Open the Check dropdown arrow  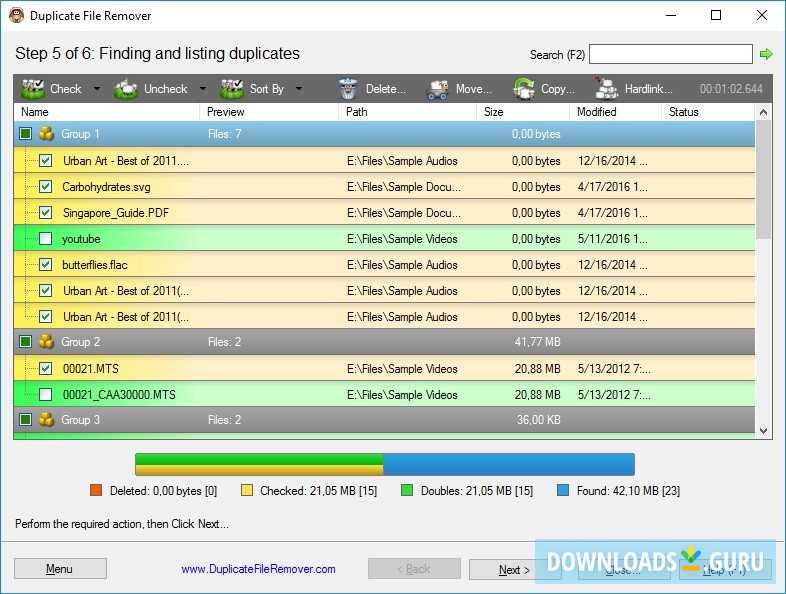point(97,89)
